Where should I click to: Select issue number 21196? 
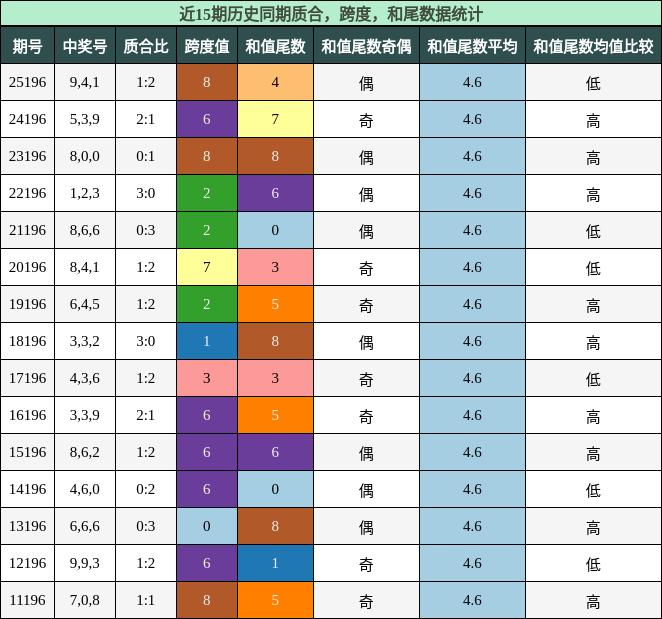[x=27, y=230]
